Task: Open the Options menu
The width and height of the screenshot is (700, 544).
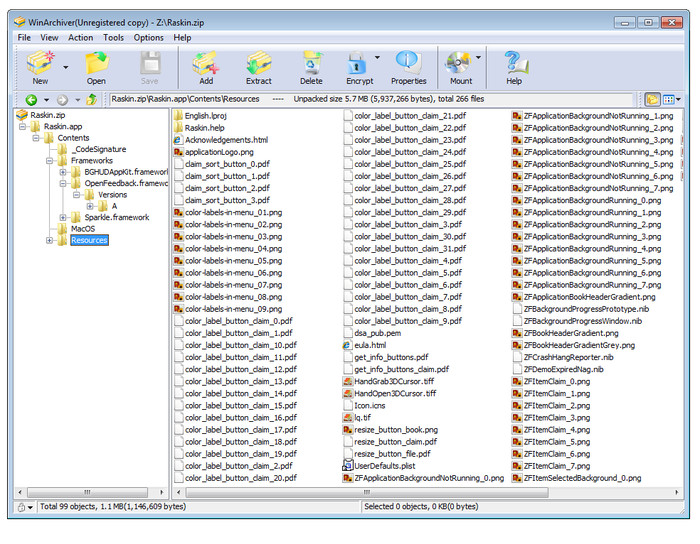Action: point(149,37)
